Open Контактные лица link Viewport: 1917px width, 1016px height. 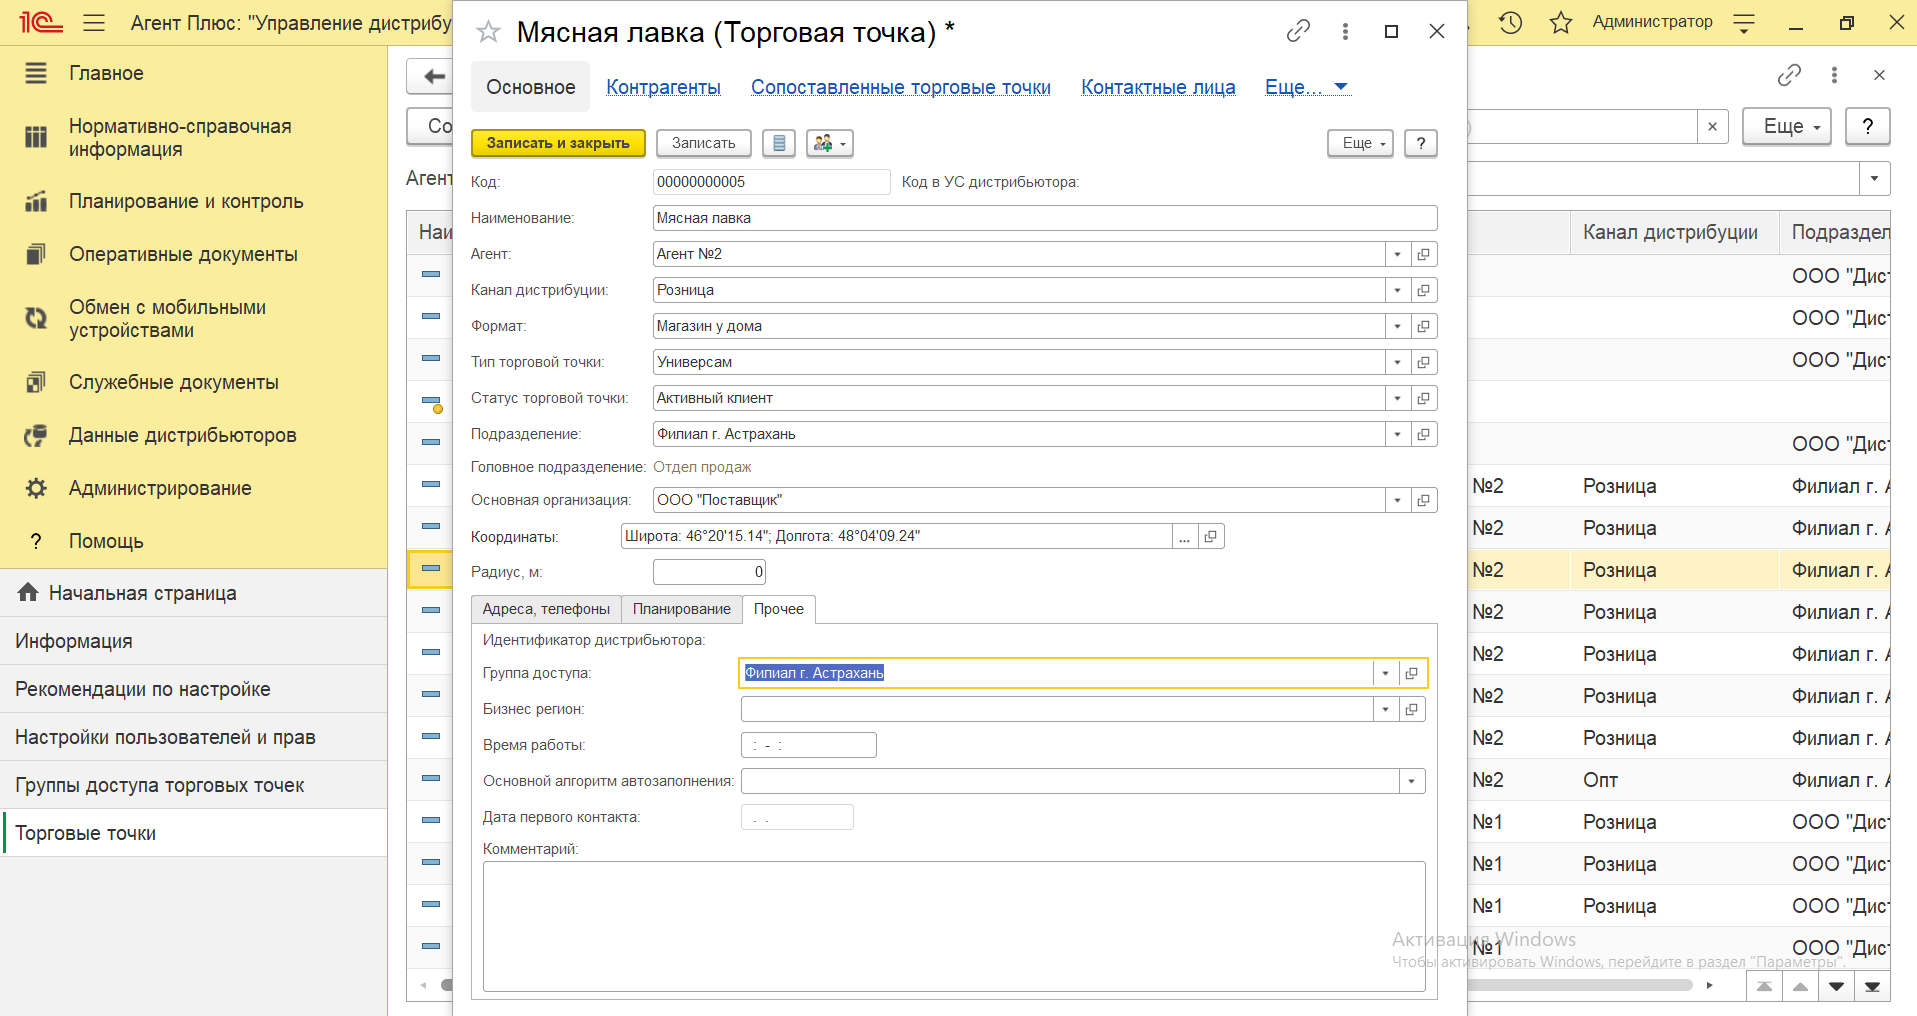click(x=1158, y=87)
